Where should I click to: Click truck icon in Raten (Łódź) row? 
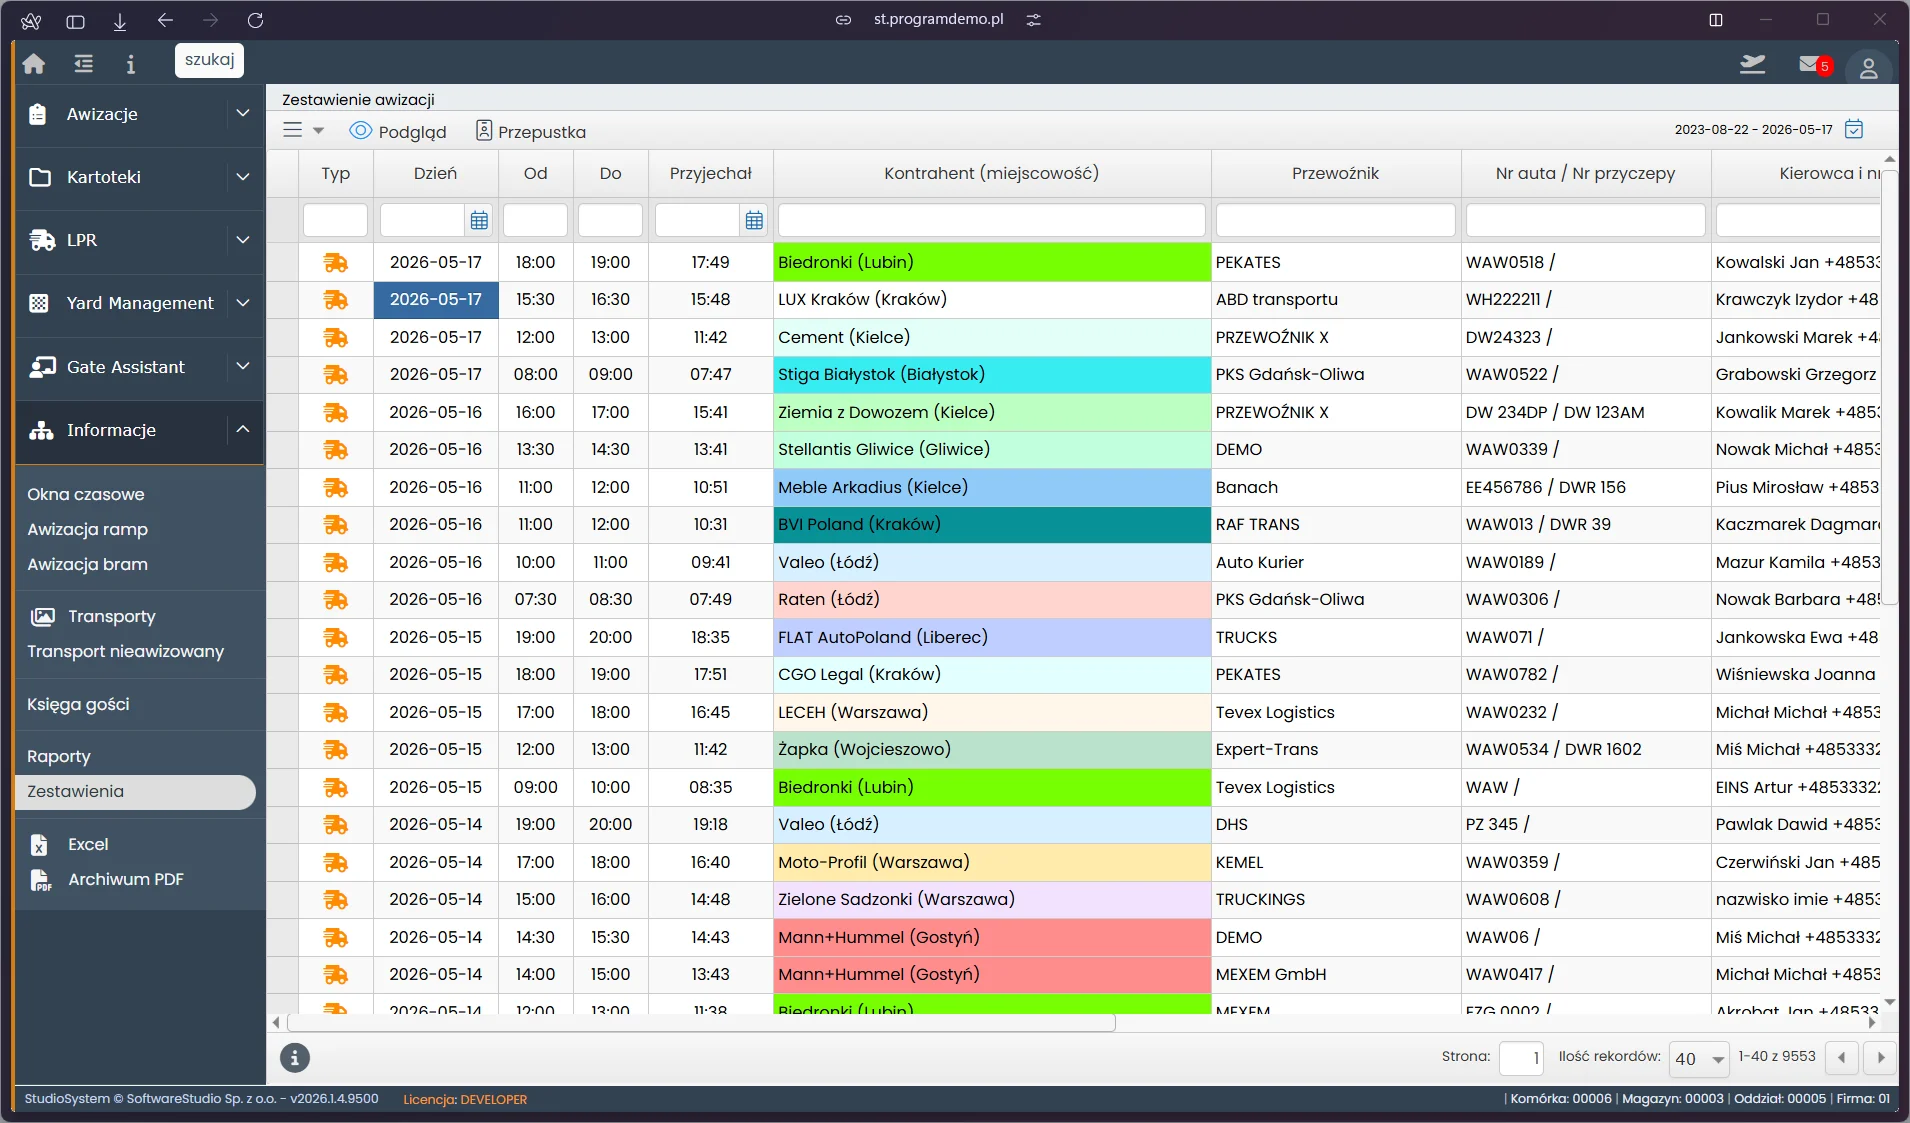click(336, 600)
